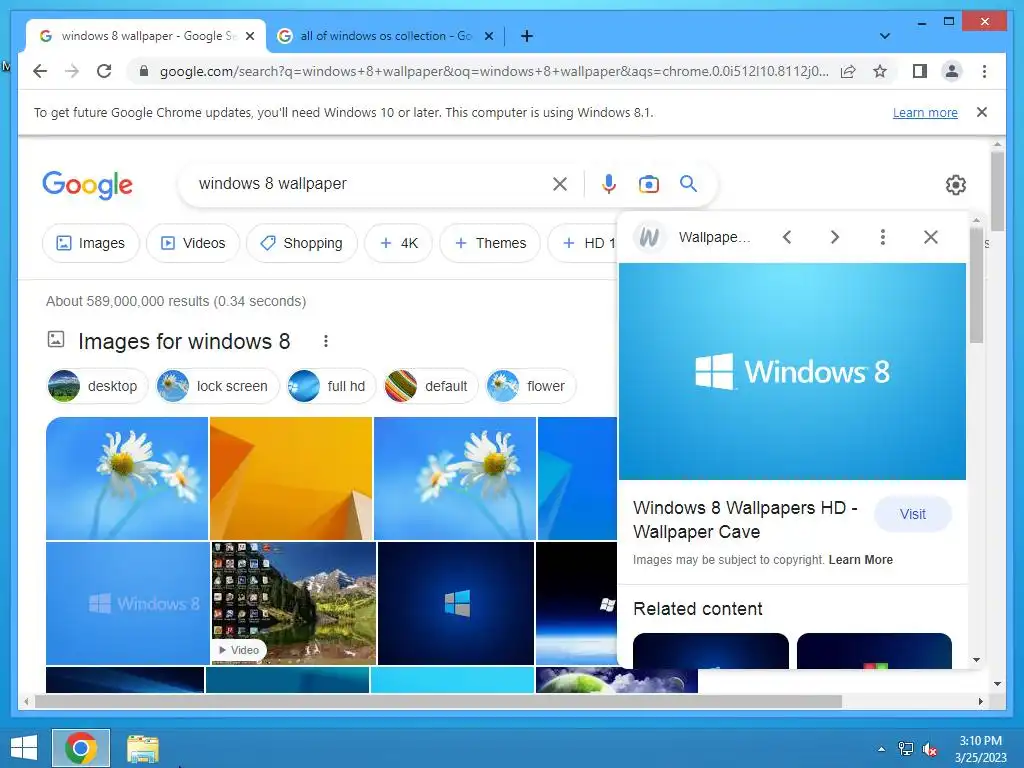Screen dimensions: 1024x768
Task: Open the Chrome side panel icon
Action: (920, 71)
